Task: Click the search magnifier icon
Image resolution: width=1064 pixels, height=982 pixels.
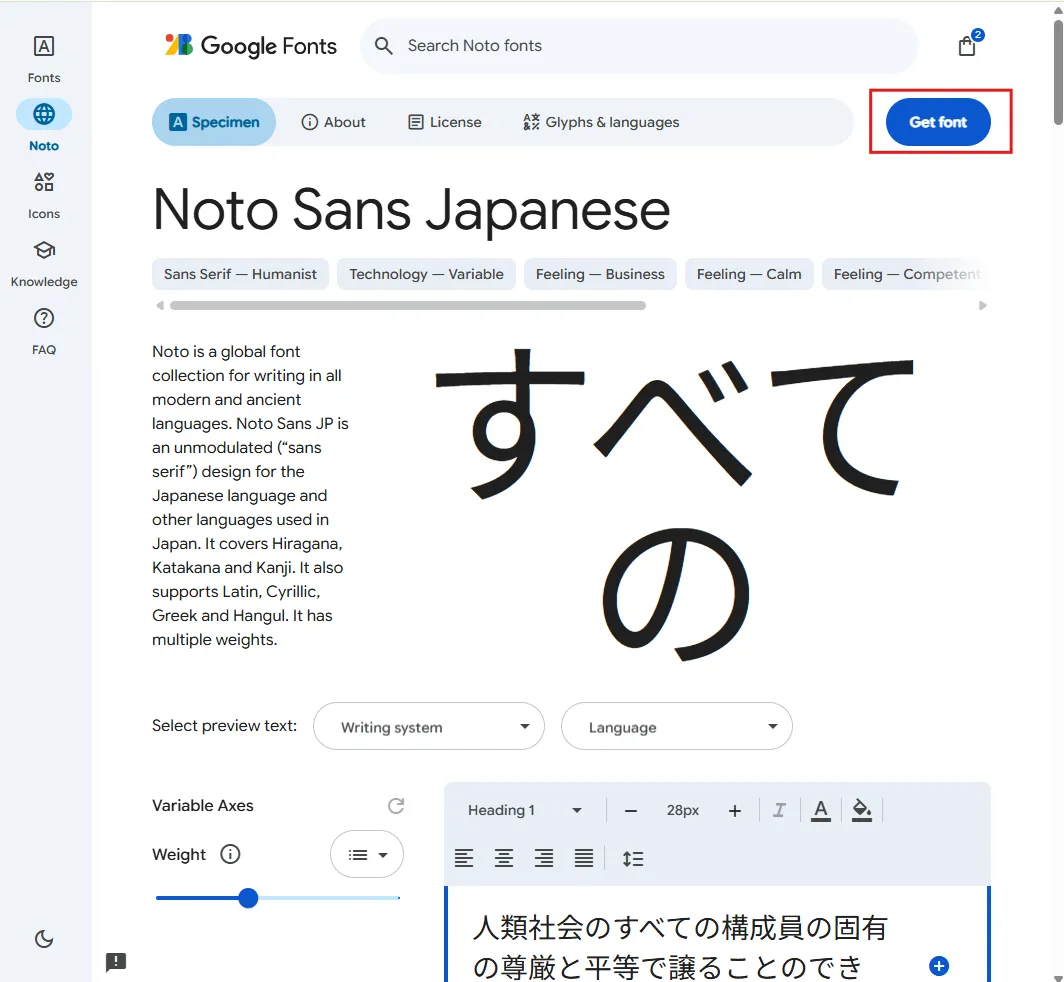Action: pyautogui.click(x=383, y=45)
